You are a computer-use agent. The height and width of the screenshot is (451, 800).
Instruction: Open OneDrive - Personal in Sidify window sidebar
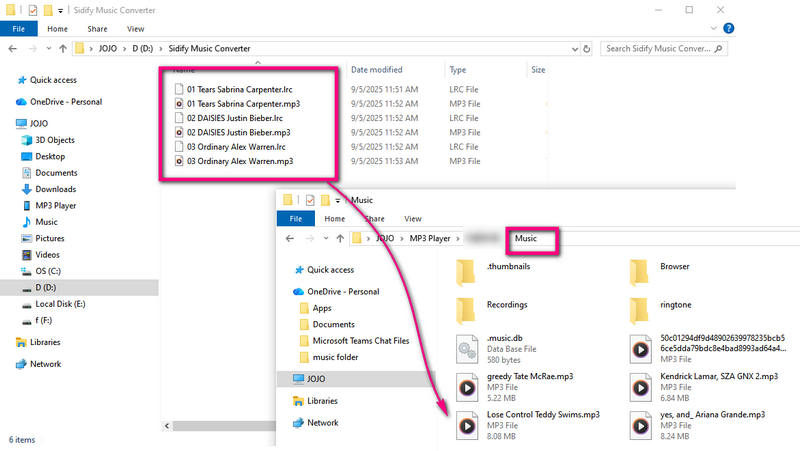pyautogui.click(x=66, y=102)
